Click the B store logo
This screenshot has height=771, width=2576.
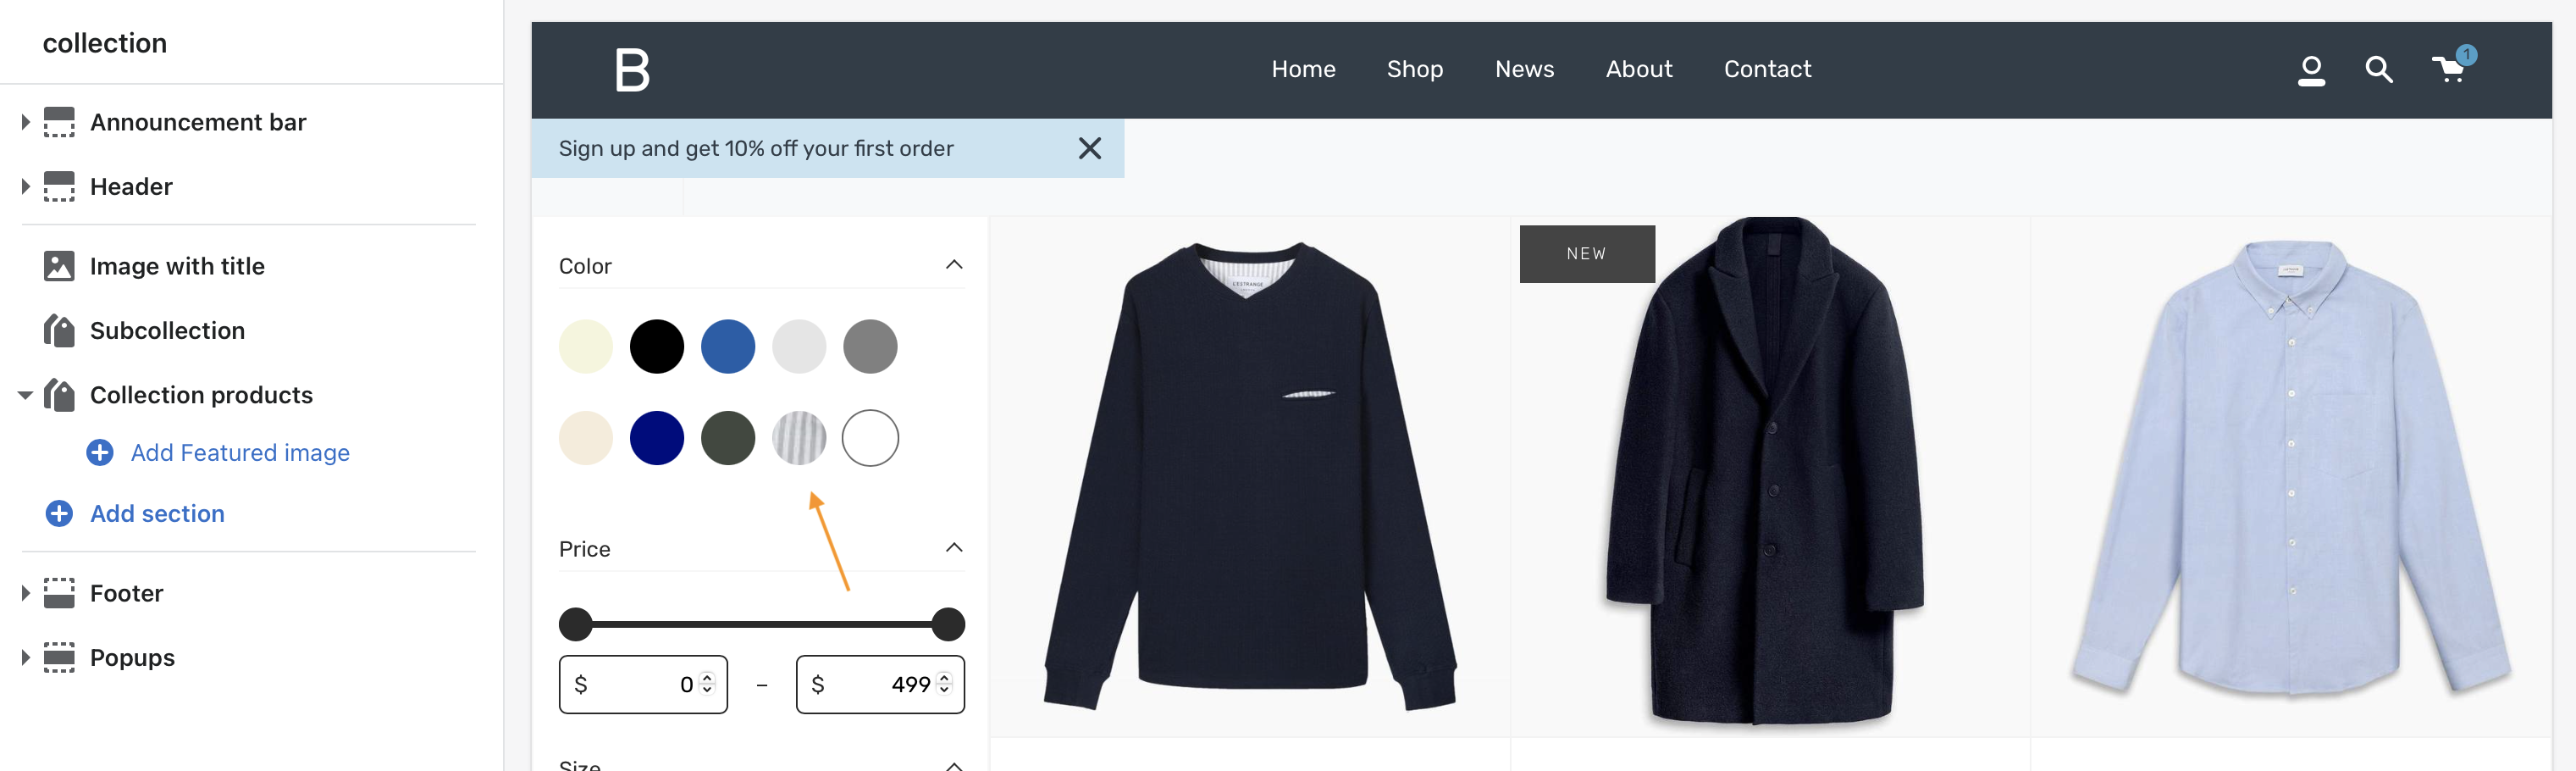[x=631, y=70]
